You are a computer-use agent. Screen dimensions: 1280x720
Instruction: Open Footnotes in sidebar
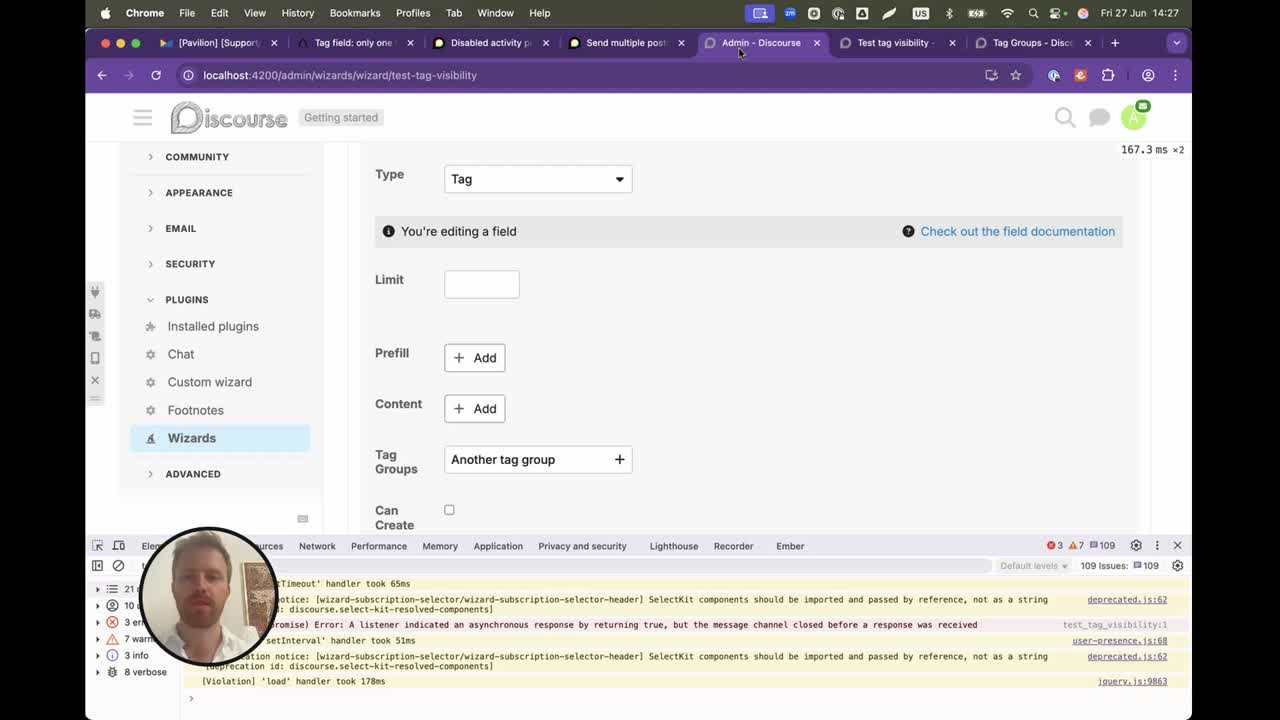(196, 410)
